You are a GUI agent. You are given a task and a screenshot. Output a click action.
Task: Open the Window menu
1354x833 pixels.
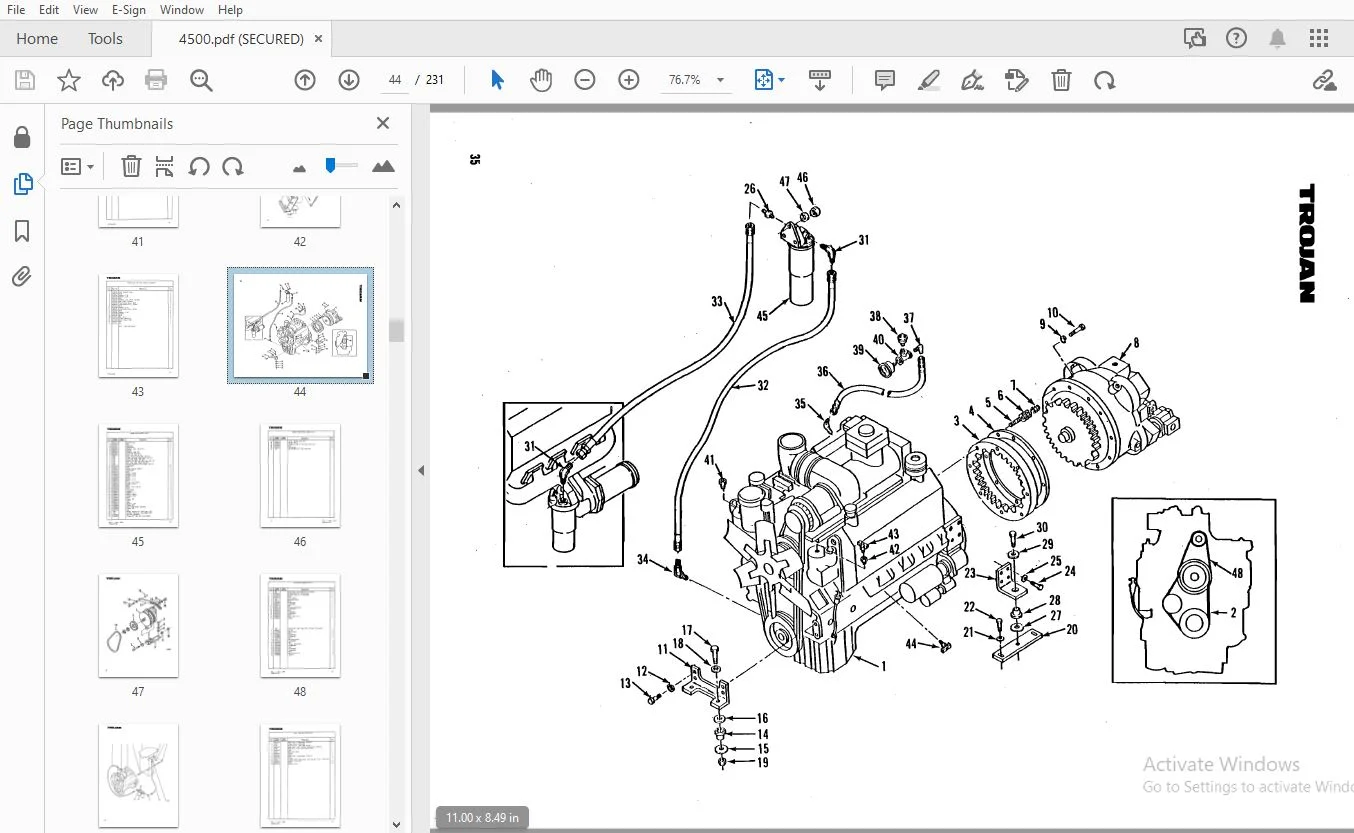[182, 10]
